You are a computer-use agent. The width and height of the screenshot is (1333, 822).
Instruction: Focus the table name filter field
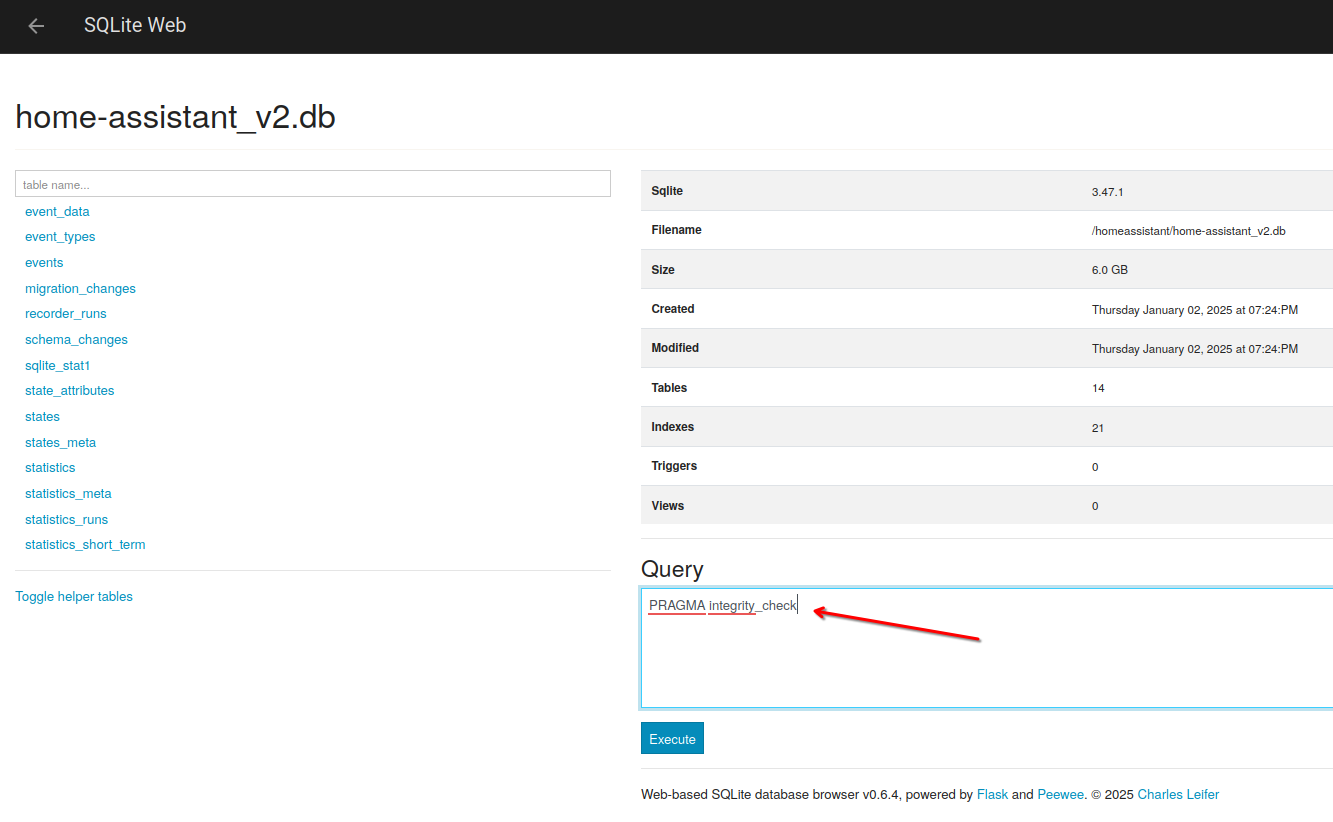pyautogui.click(x=313, y=184)
